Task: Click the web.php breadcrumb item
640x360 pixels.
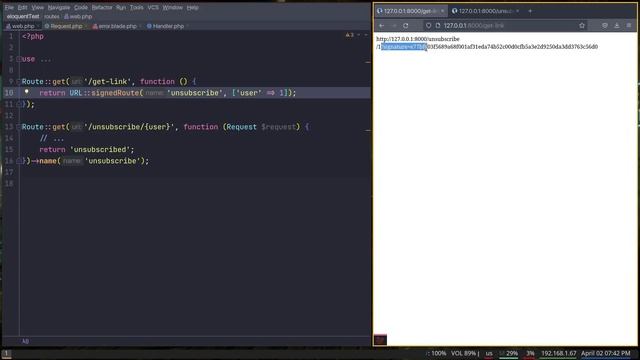Action: [x=78, y=16]
